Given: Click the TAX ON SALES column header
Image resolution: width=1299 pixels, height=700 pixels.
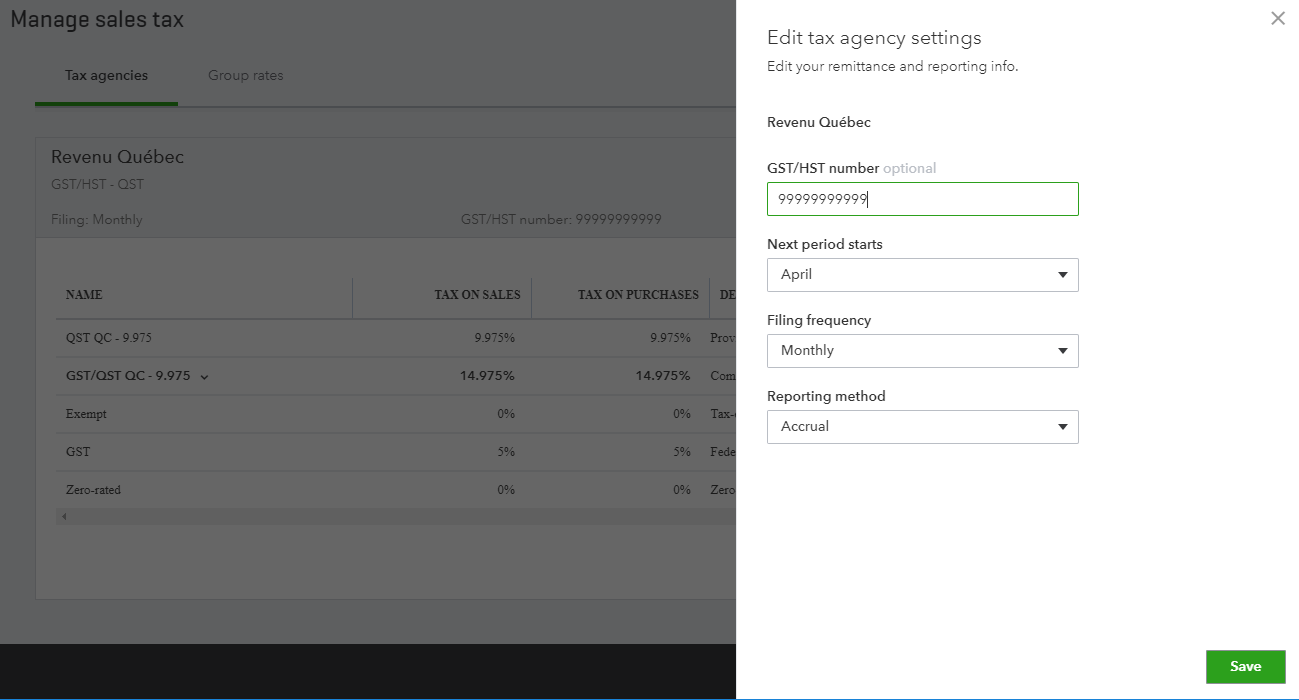Looking at the screenshot, I should 477,295.
